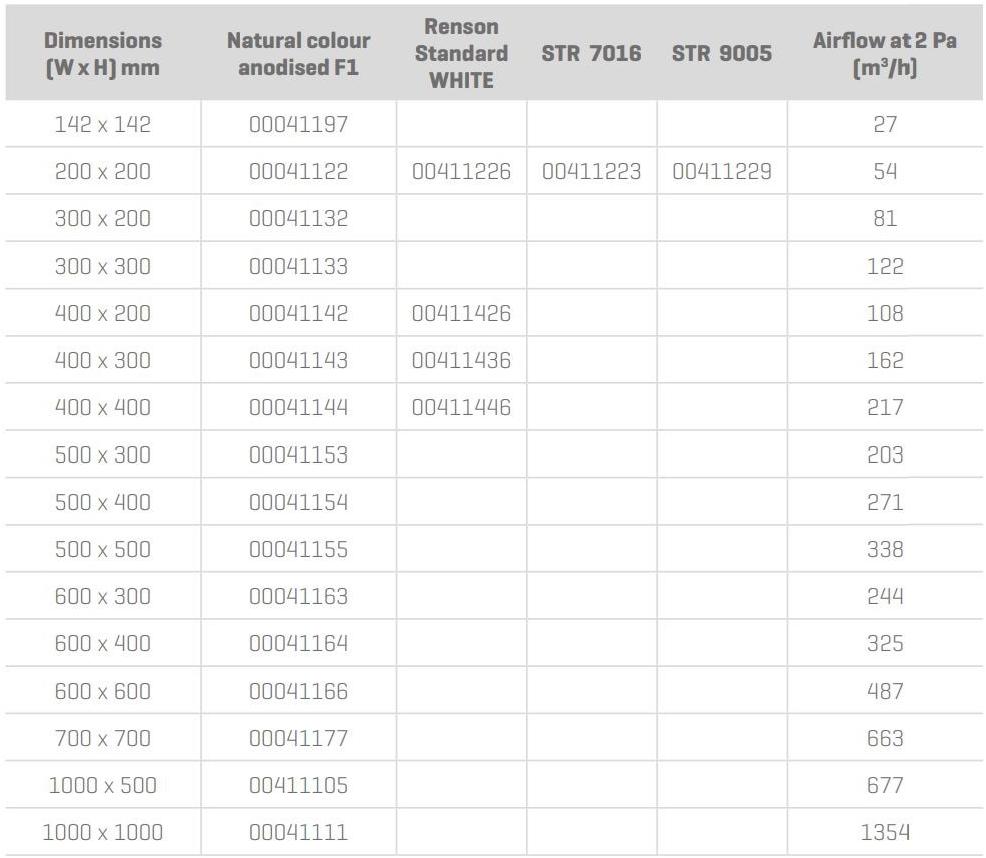Click article number 00041155
986x858 pixels.
(298, 549)
